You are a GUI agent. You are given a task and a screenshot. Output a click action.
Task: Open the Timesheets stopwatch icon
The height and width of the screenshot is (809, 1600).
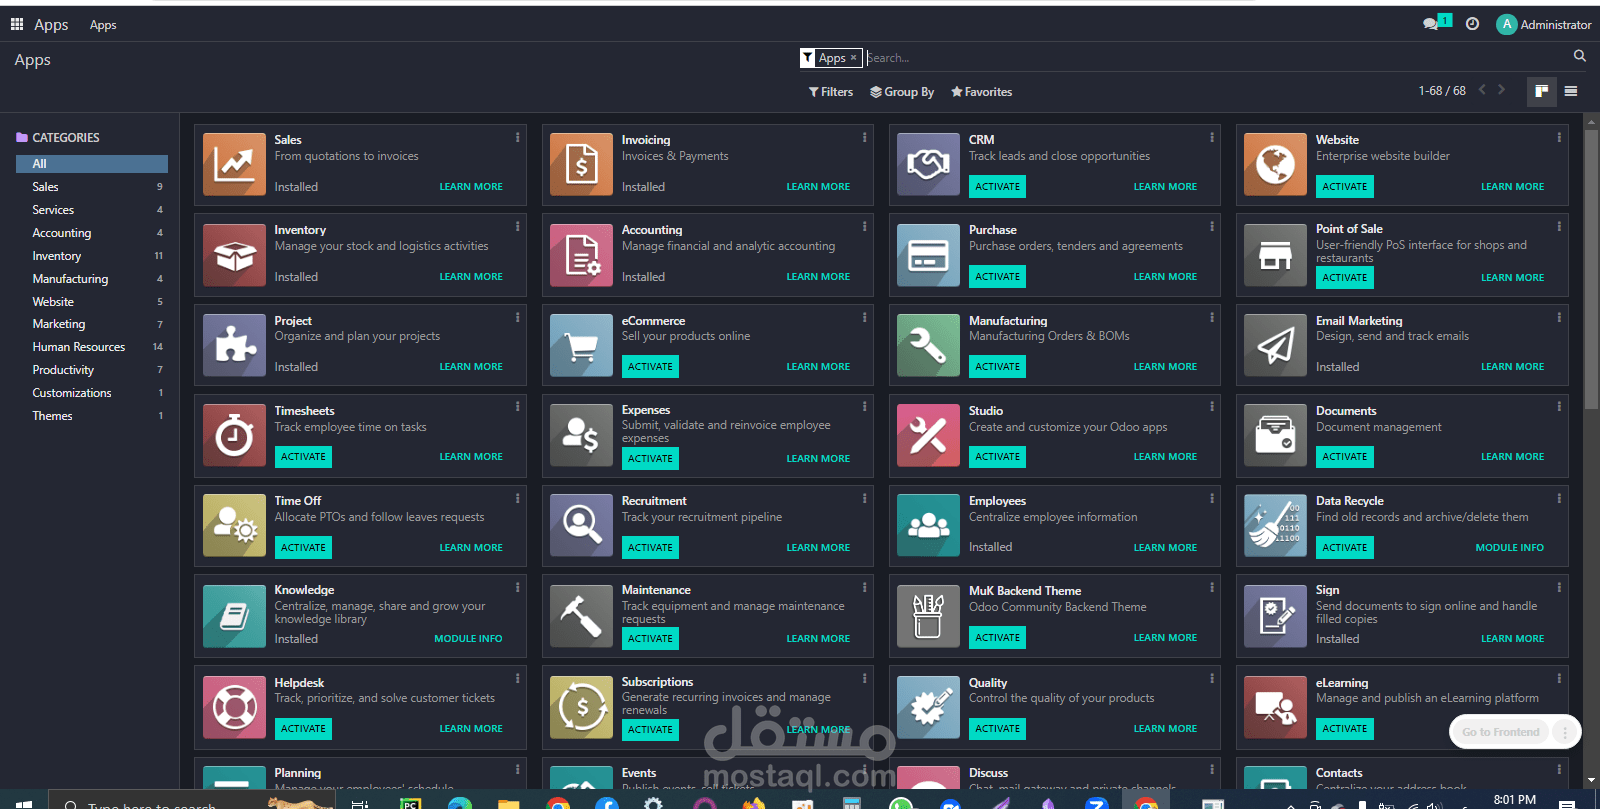[234, 435]
